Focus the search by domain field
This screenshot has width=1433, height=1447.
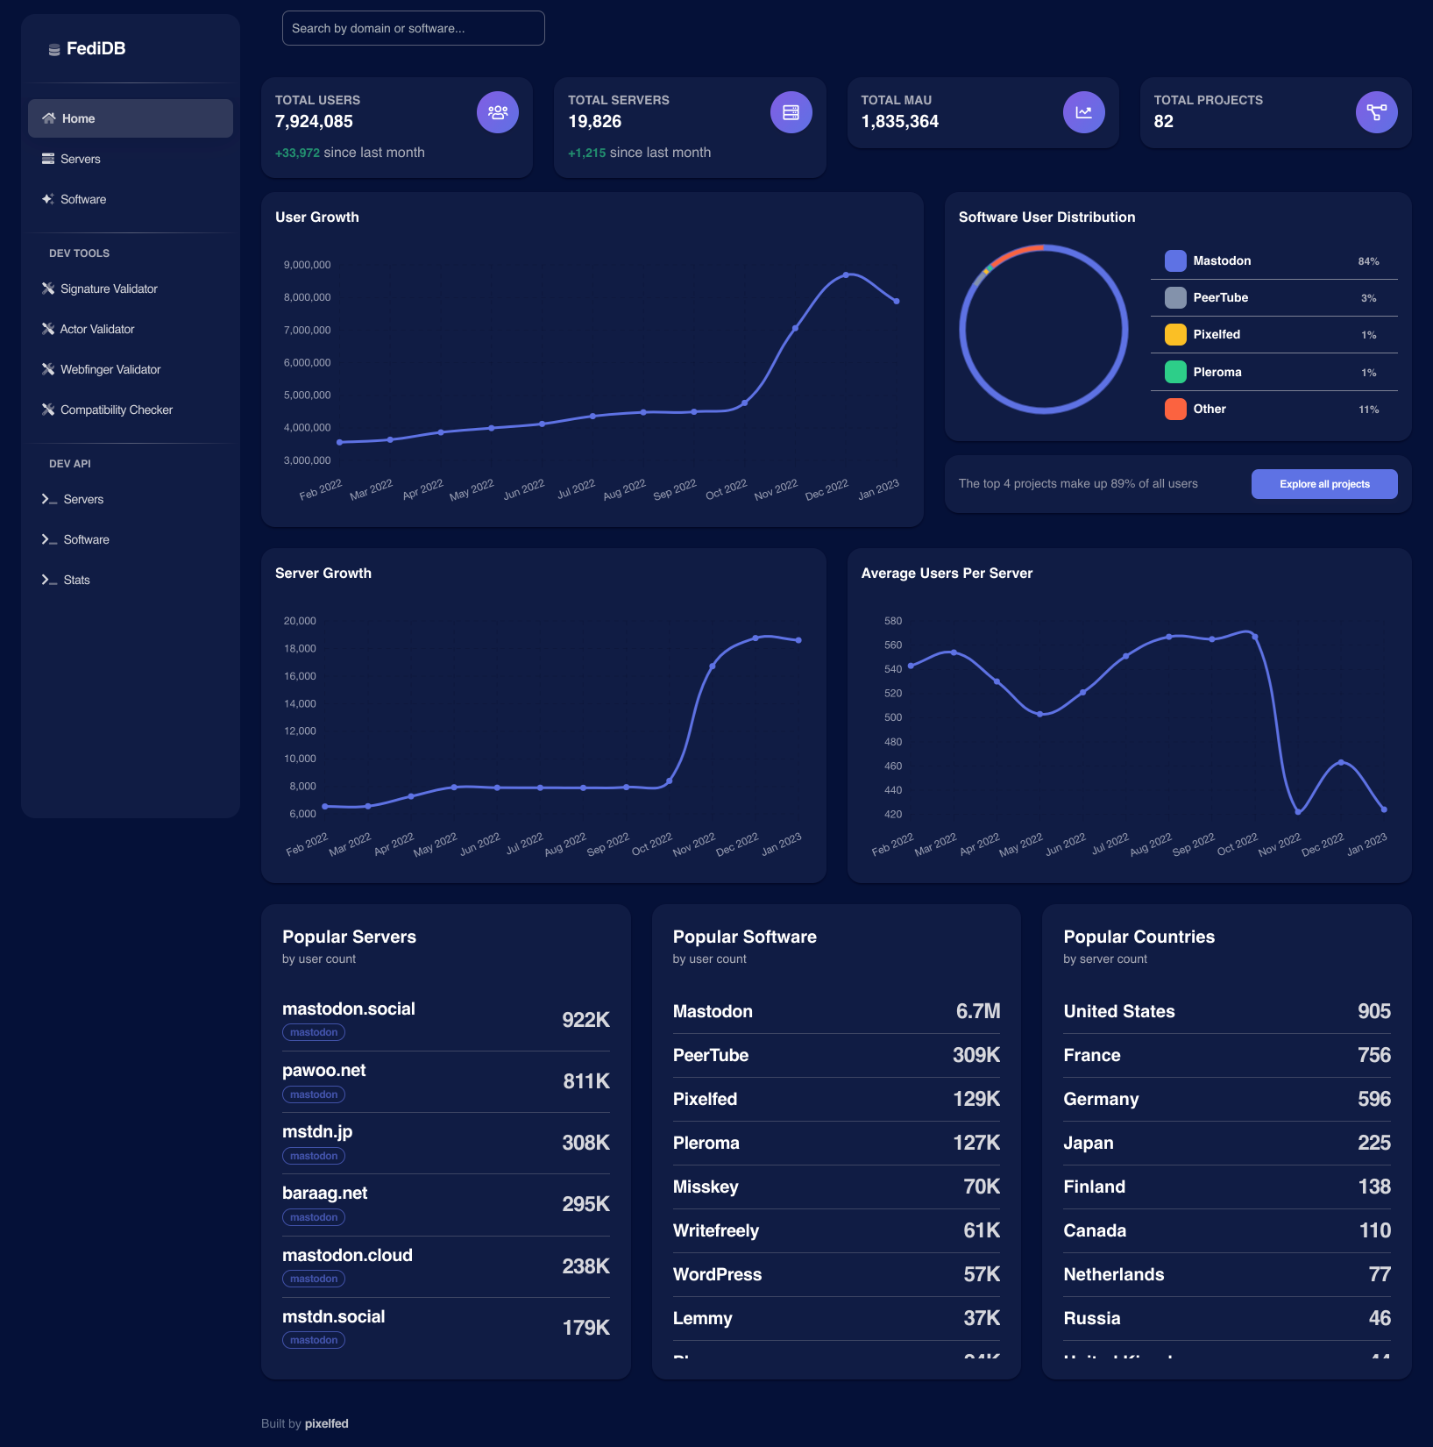coord(413,28)
